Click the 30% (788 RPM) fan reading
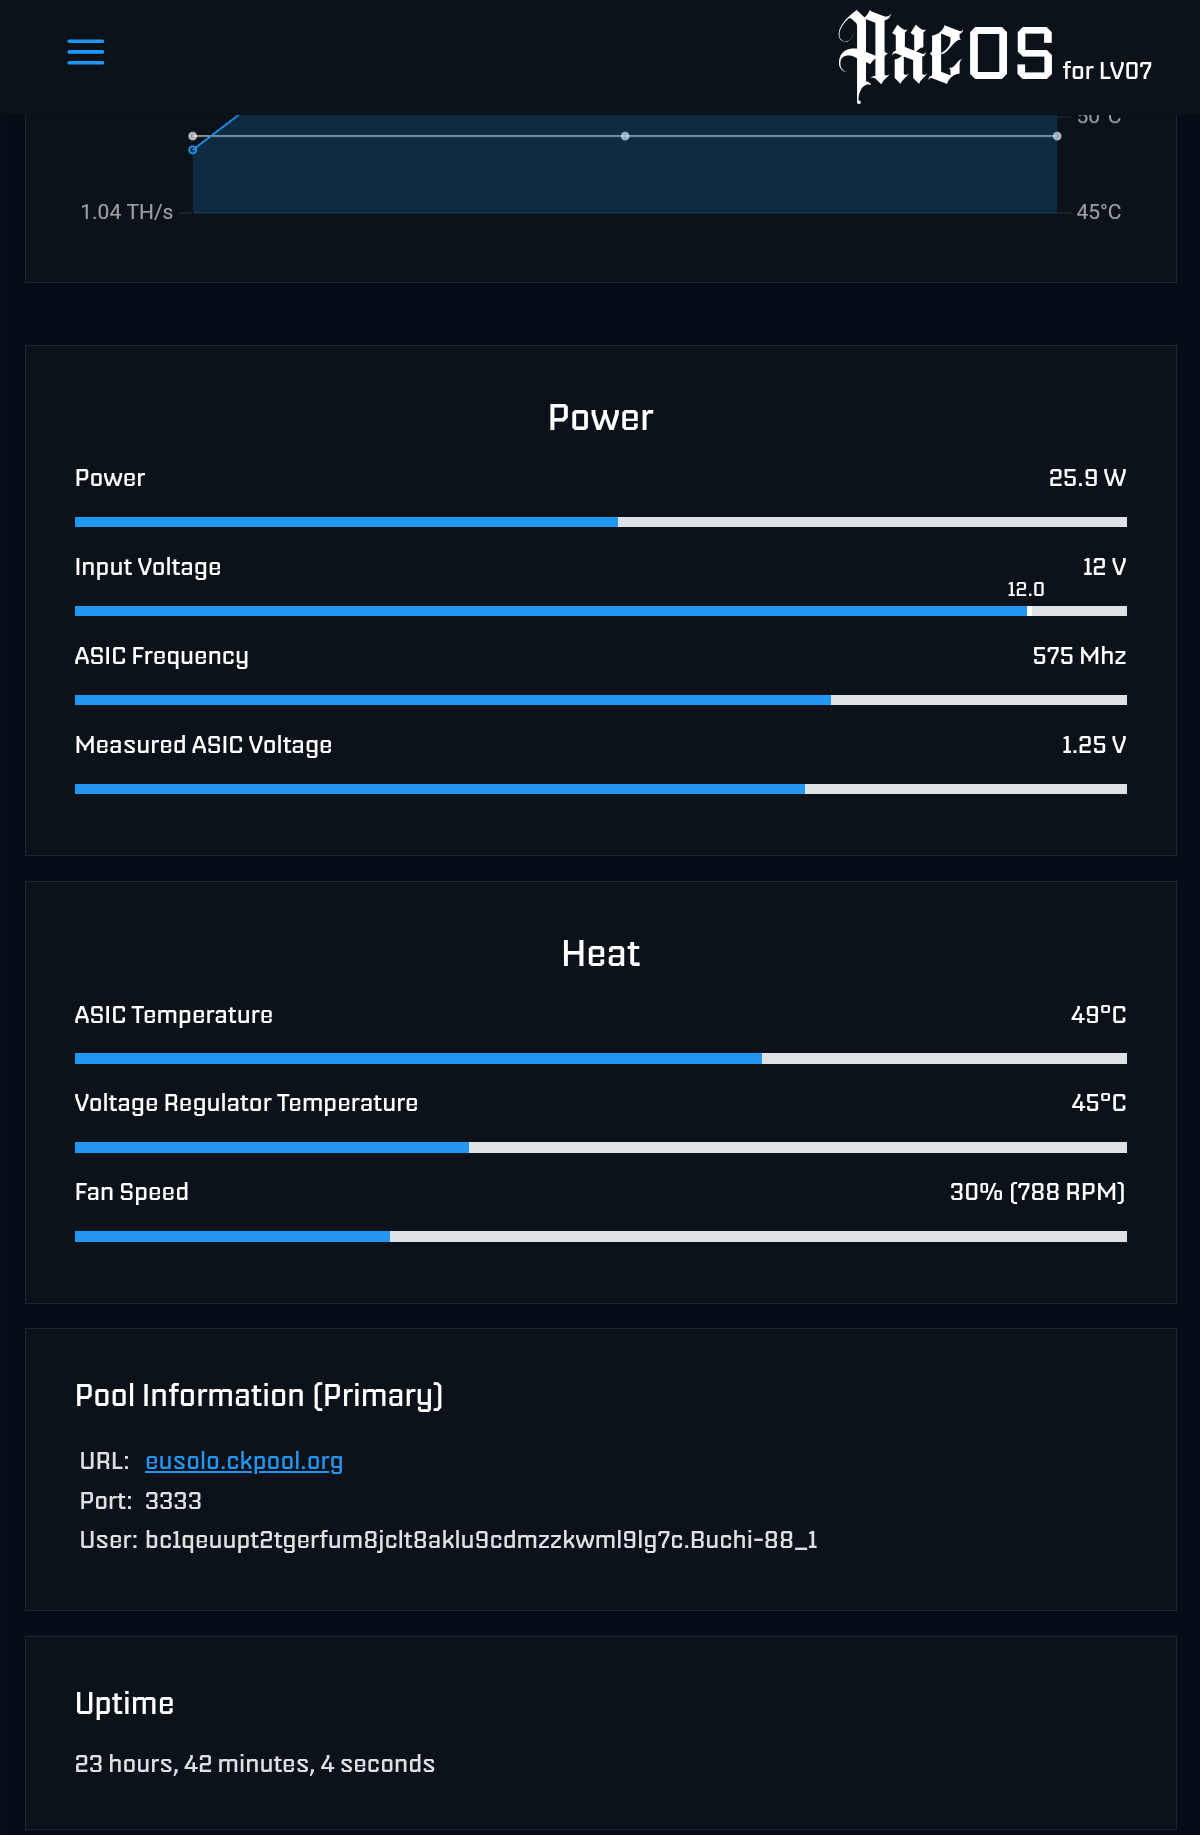 tap(1038, 1192)
